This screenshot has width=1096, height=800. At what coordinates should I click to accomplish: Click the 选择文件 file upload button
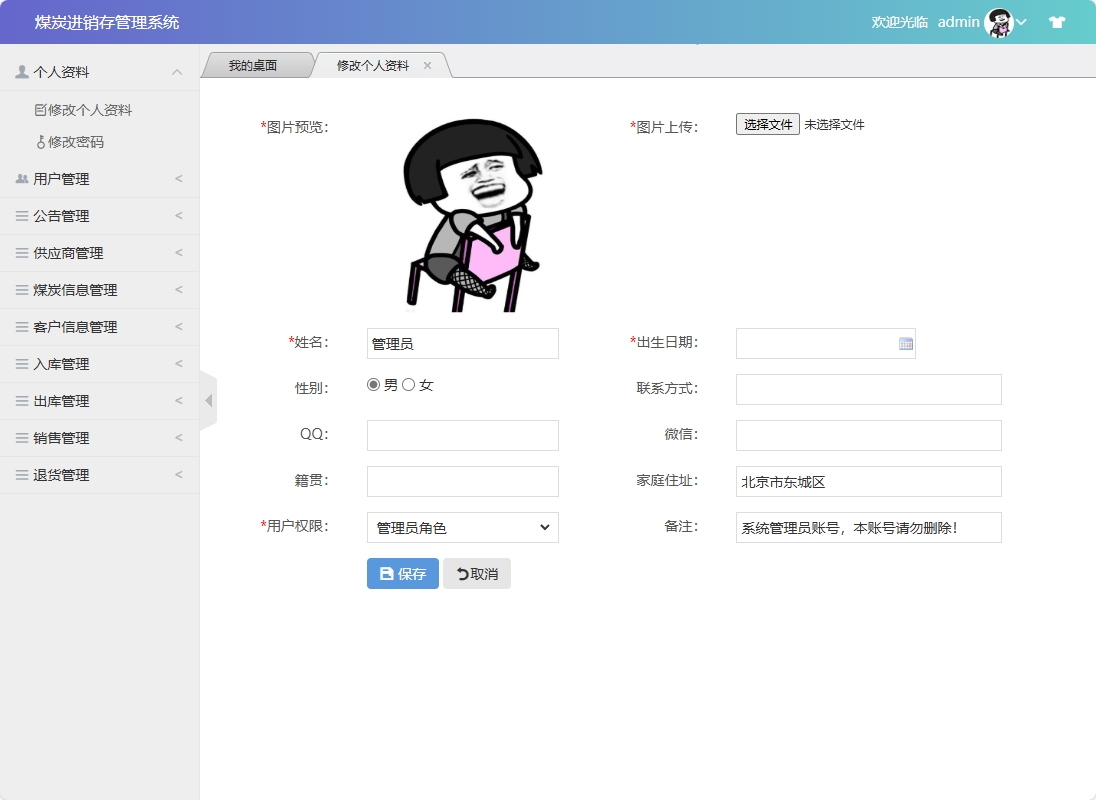tap(767, 125)
